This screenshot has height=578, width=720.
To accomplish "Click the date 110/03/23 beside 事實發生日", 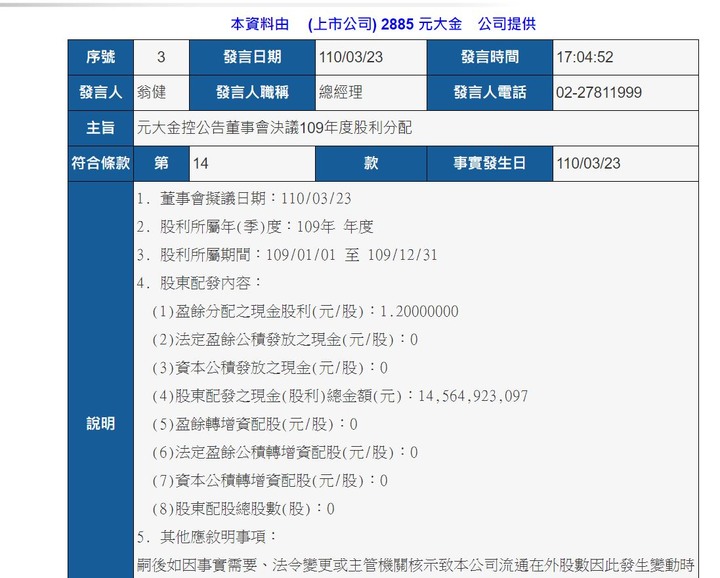I will (588, 163).
